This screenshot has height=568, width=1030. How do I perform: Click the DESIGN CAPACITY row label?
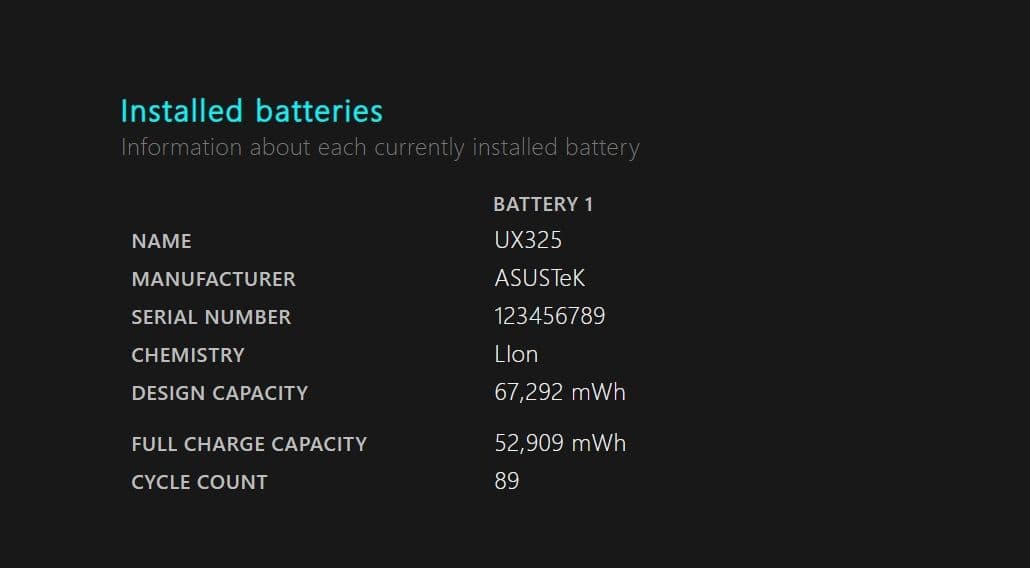(220, 393)
